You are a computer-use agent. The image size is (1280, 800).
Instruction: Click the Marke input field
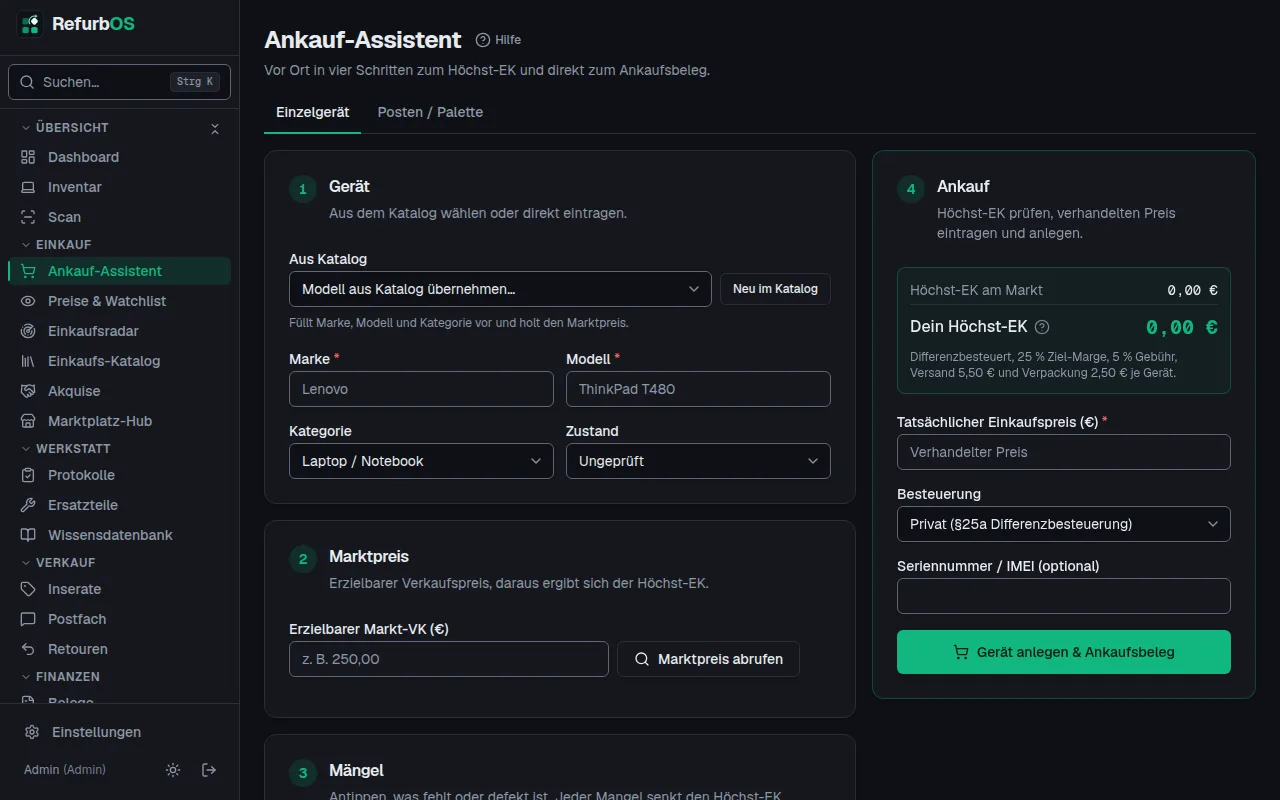tap(421, 389)
